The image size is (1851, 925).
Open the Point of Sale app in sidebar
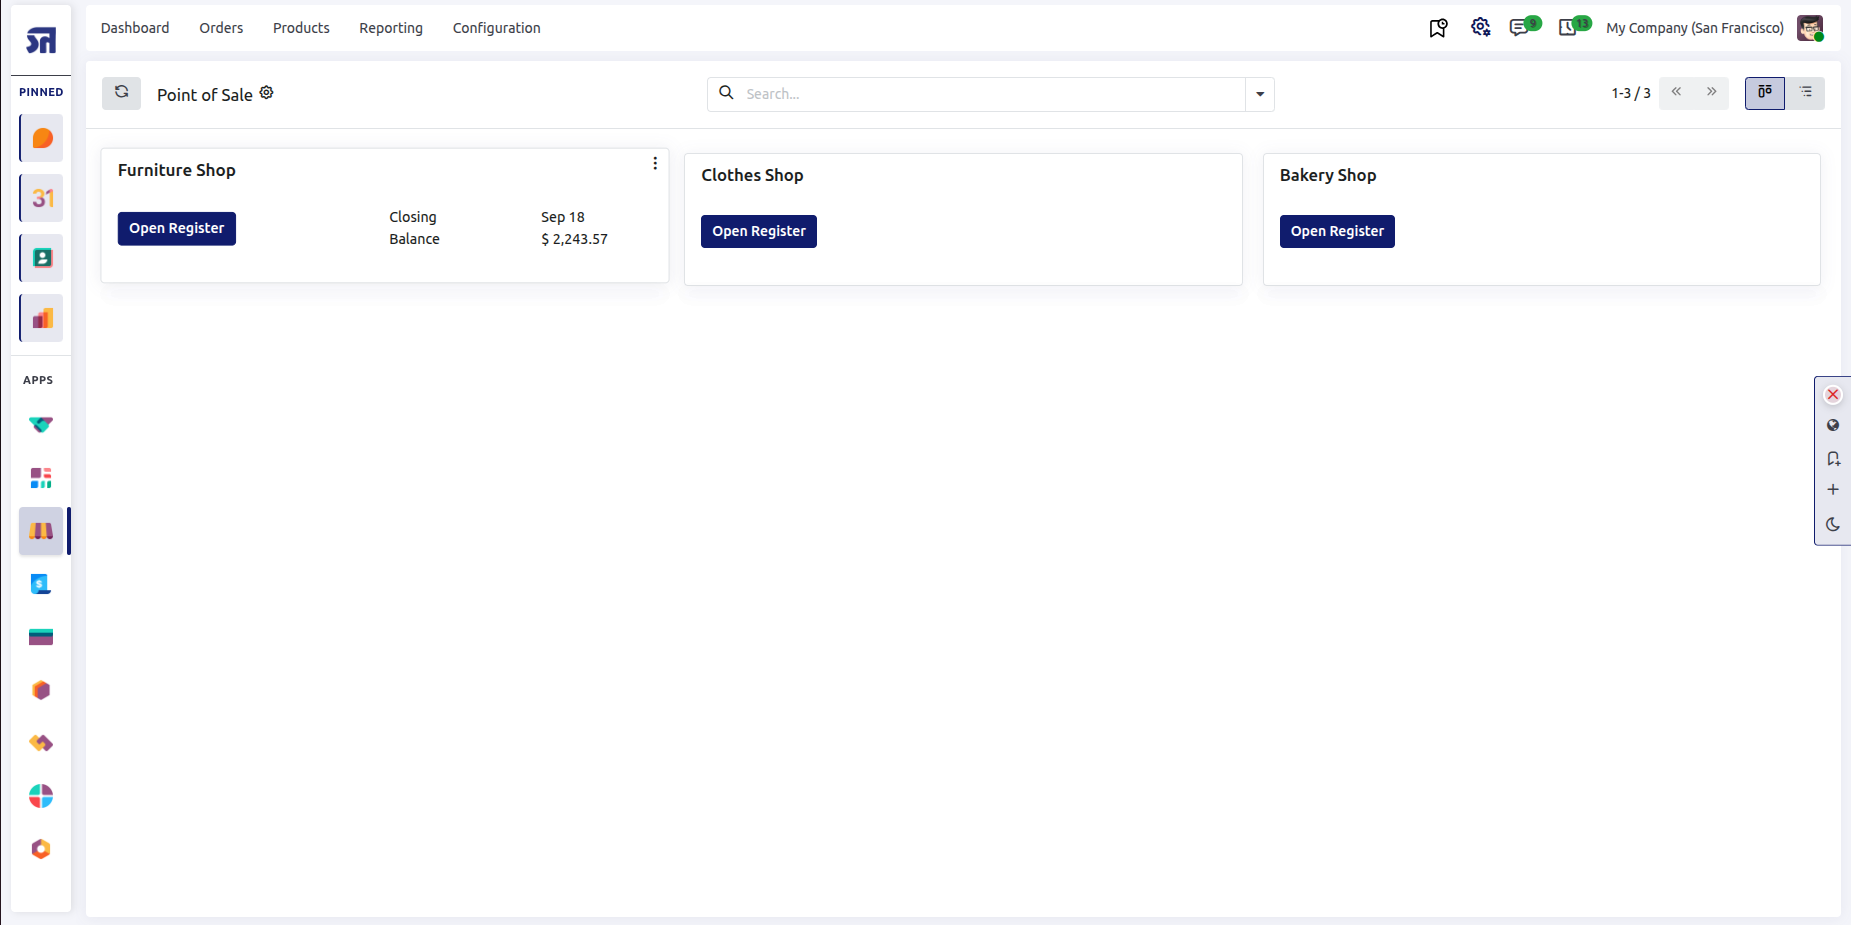coord(41,531)
